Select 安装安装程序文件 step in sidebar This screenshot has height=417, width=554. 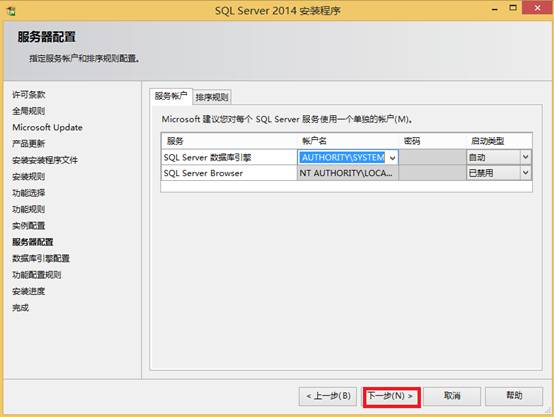[45, 160]
